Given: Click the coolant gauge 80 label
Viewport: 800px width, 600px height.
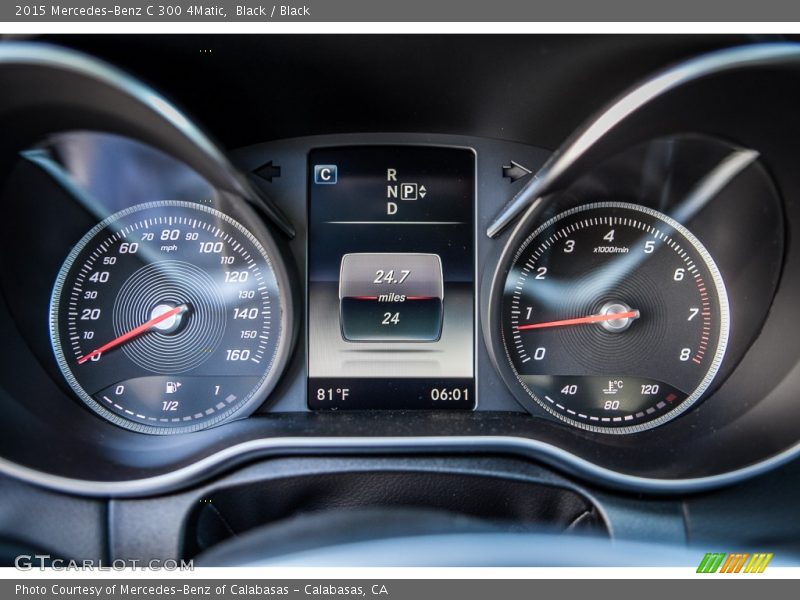Looking at the screenshot, I should (x=611, y=405).
